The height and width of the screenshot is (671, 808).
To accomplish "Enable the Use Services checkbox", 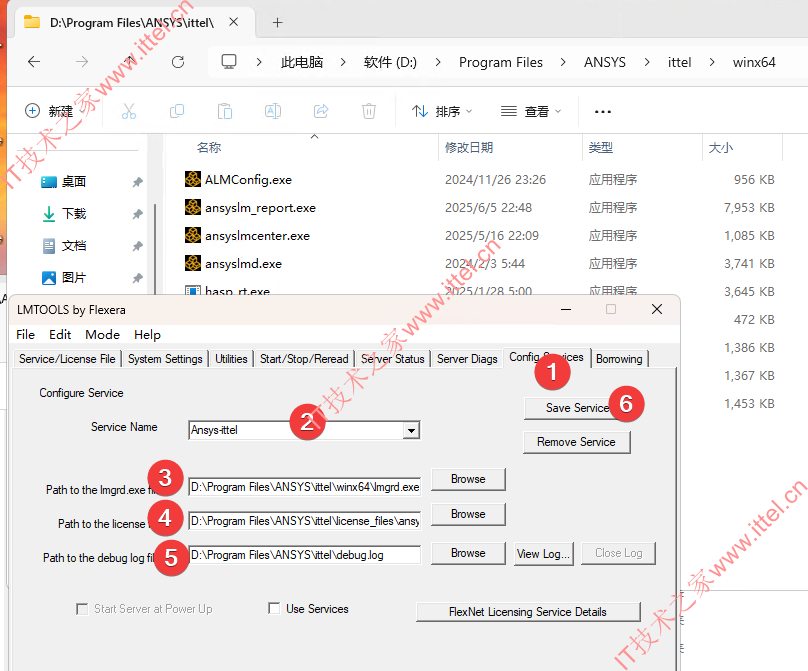I will coord(274,608).
